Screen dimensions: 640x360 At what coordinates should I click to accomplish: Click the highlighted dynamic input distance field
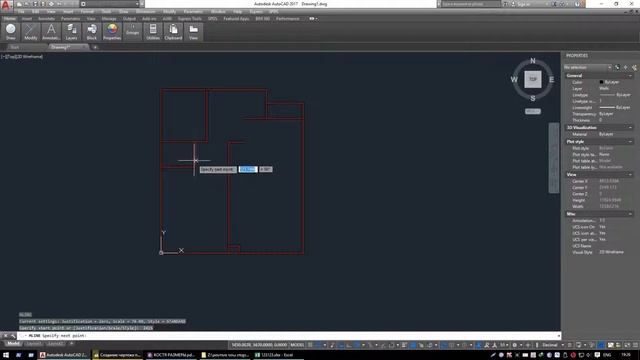click(x=248, y=169)
